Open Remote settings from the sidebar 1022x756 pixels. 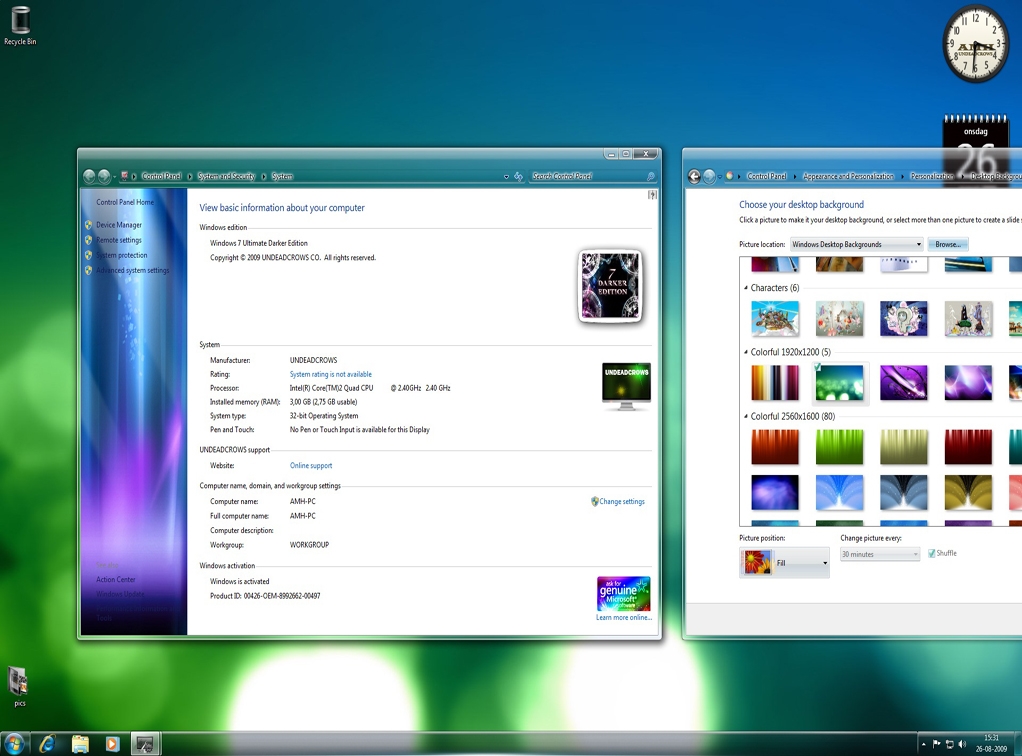[119, 240]
